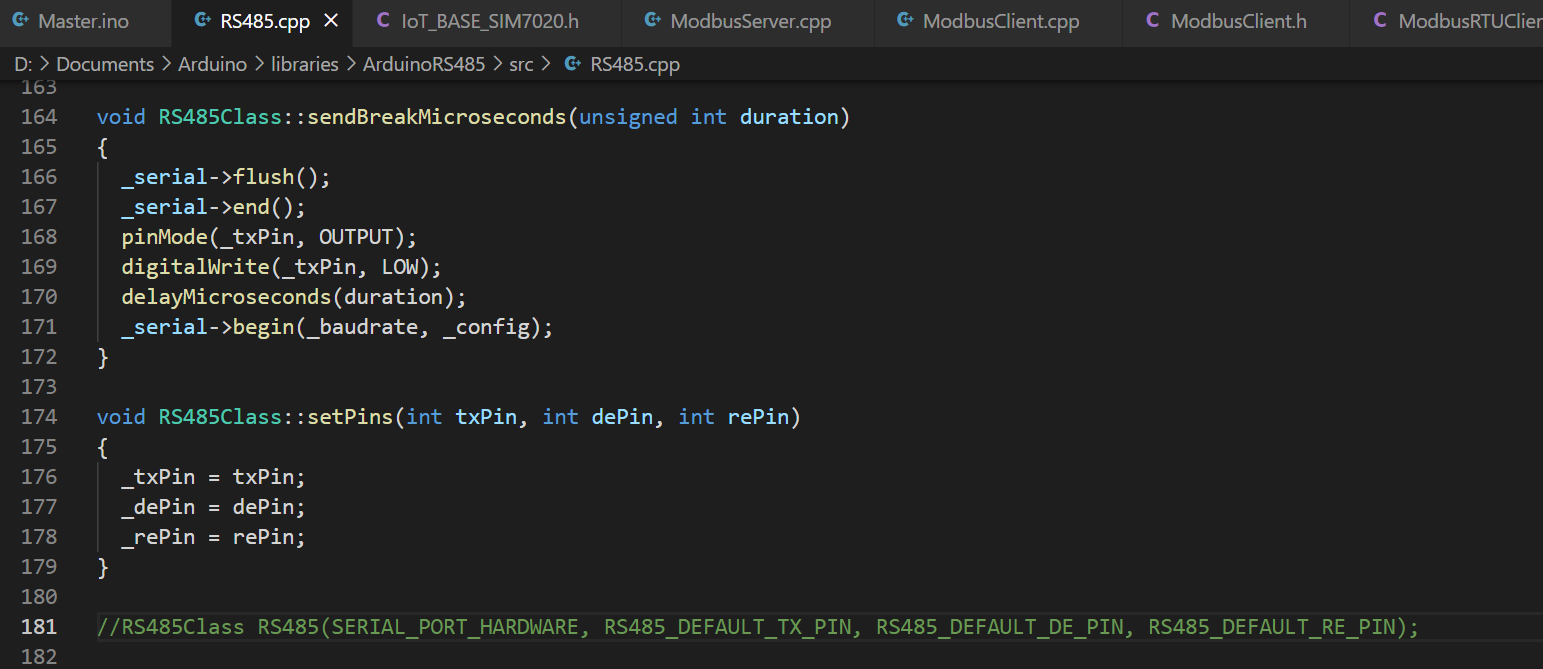Open the Arduino breadcrumb dropdown
Screen dimensions: 1543x669
click(x=212, y=63)
